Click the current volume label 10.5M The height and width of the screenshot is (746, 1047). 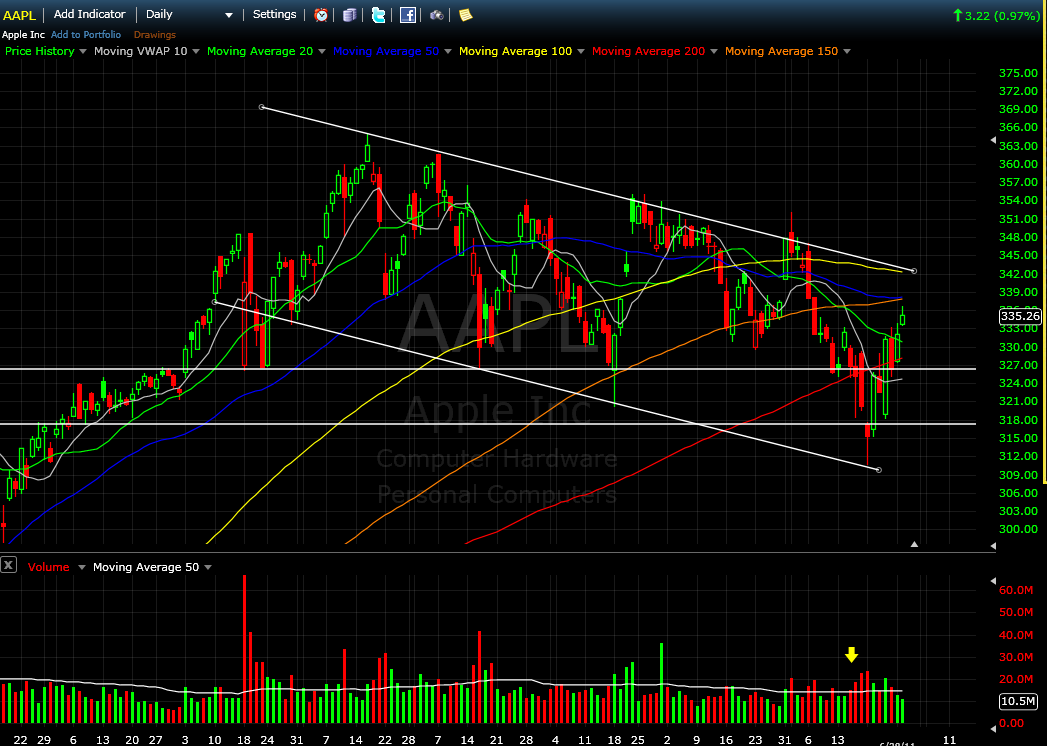[1018, 701]
